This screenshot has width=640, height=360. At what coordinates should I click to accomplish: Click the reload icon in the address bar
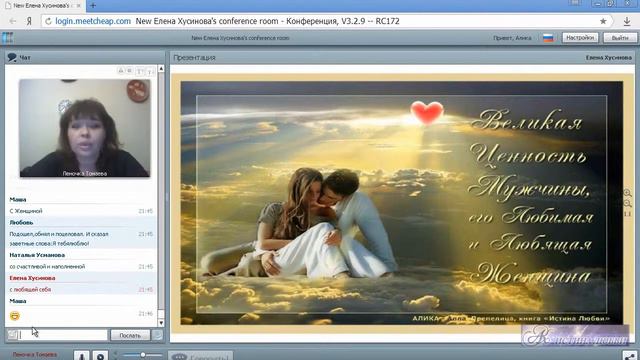pos(48,21)
